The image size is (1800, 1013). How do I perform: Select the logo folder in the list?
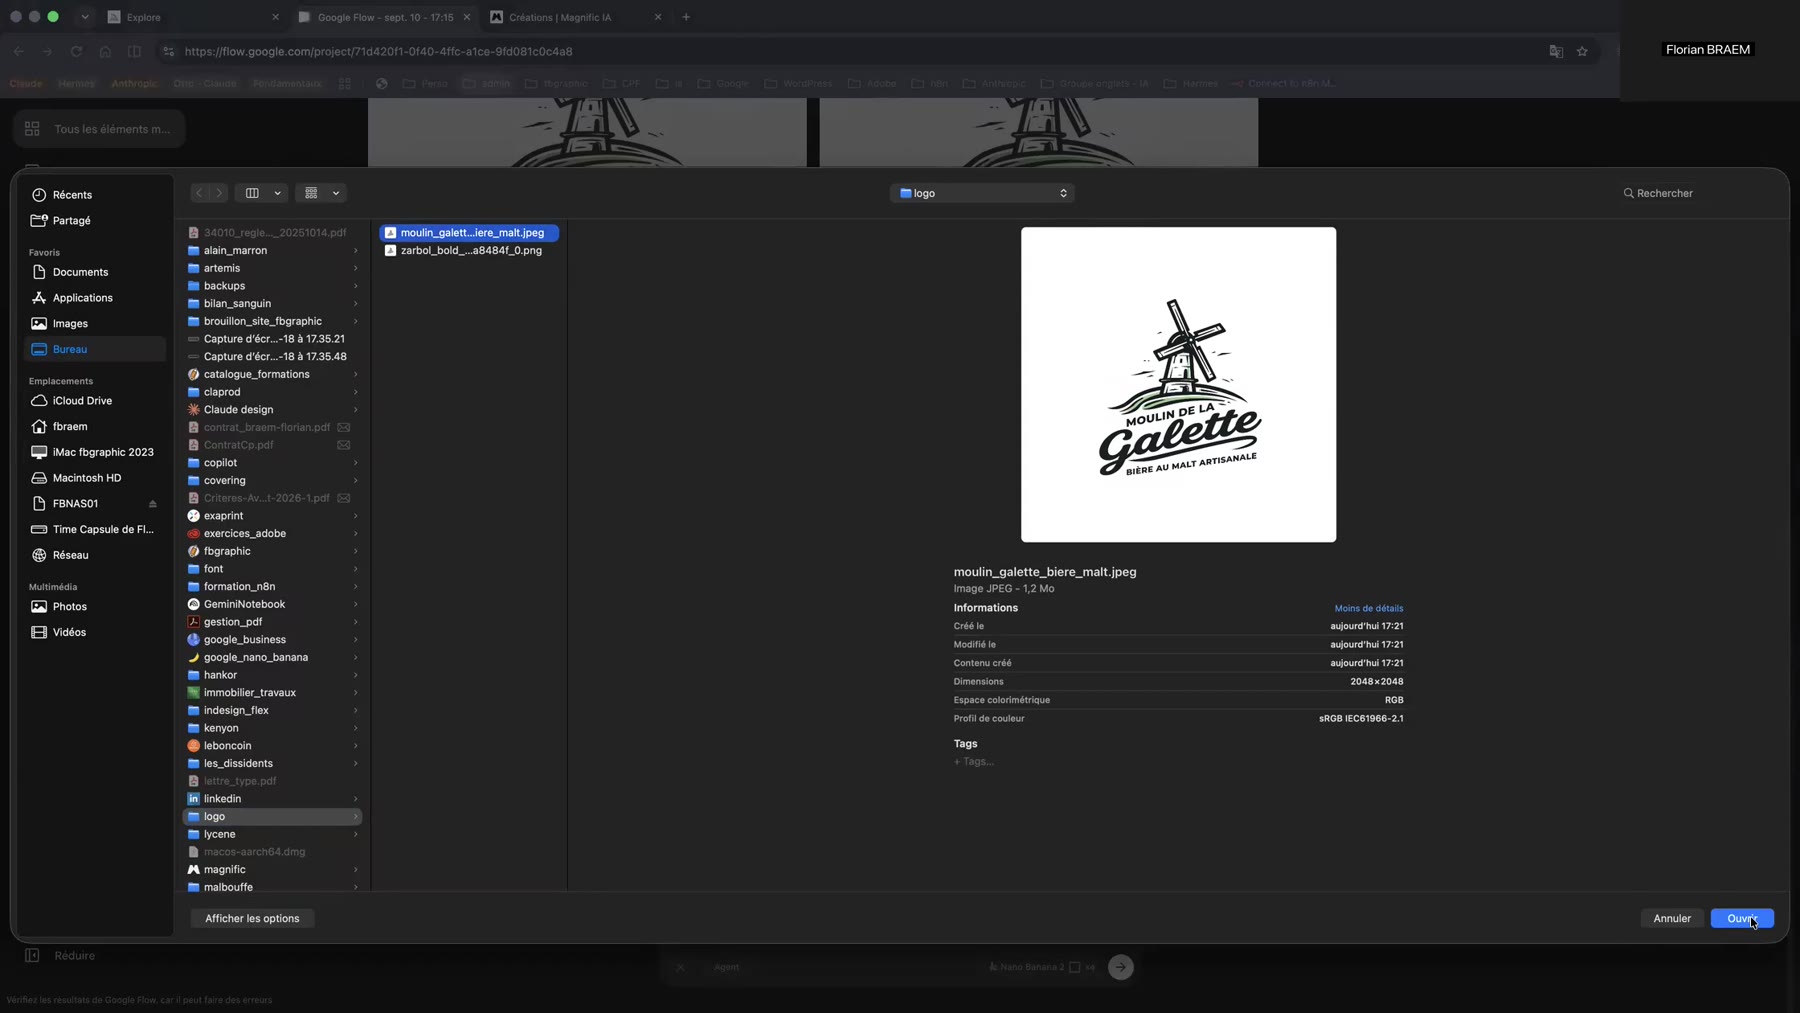point(272,817)
